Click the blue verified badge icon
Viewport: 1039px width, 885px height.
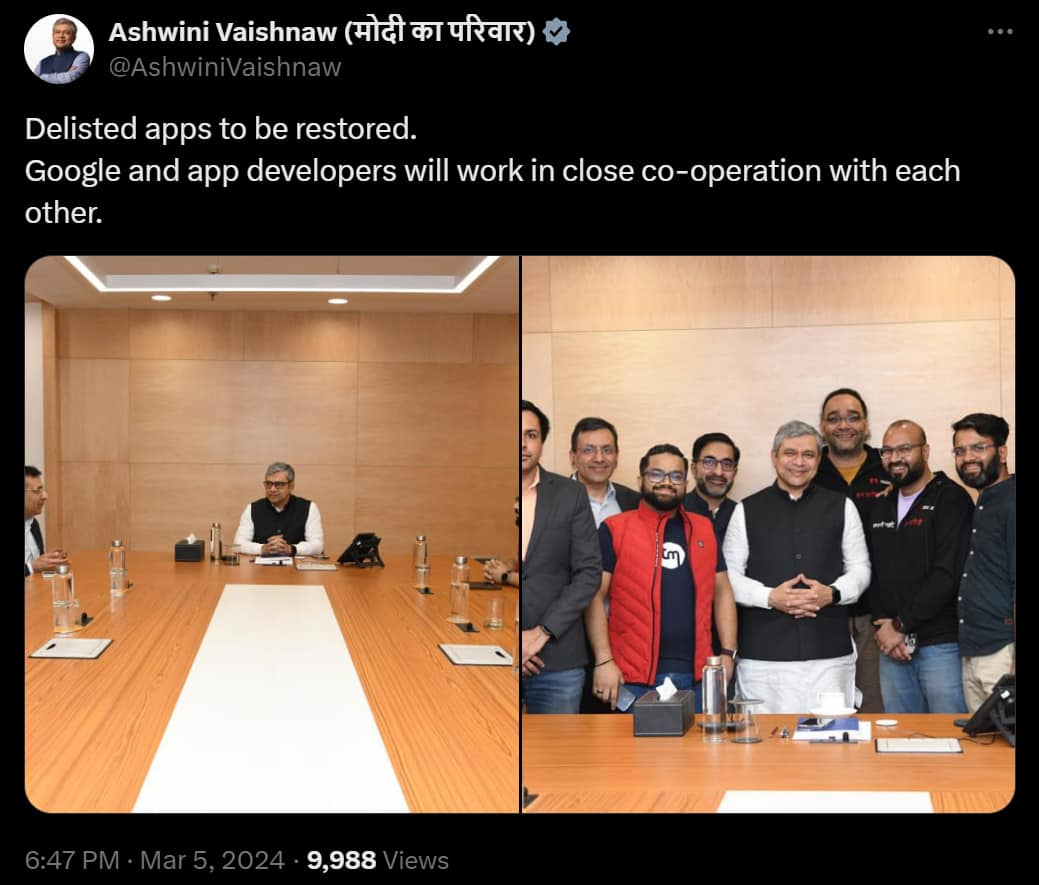click(556, 32)
